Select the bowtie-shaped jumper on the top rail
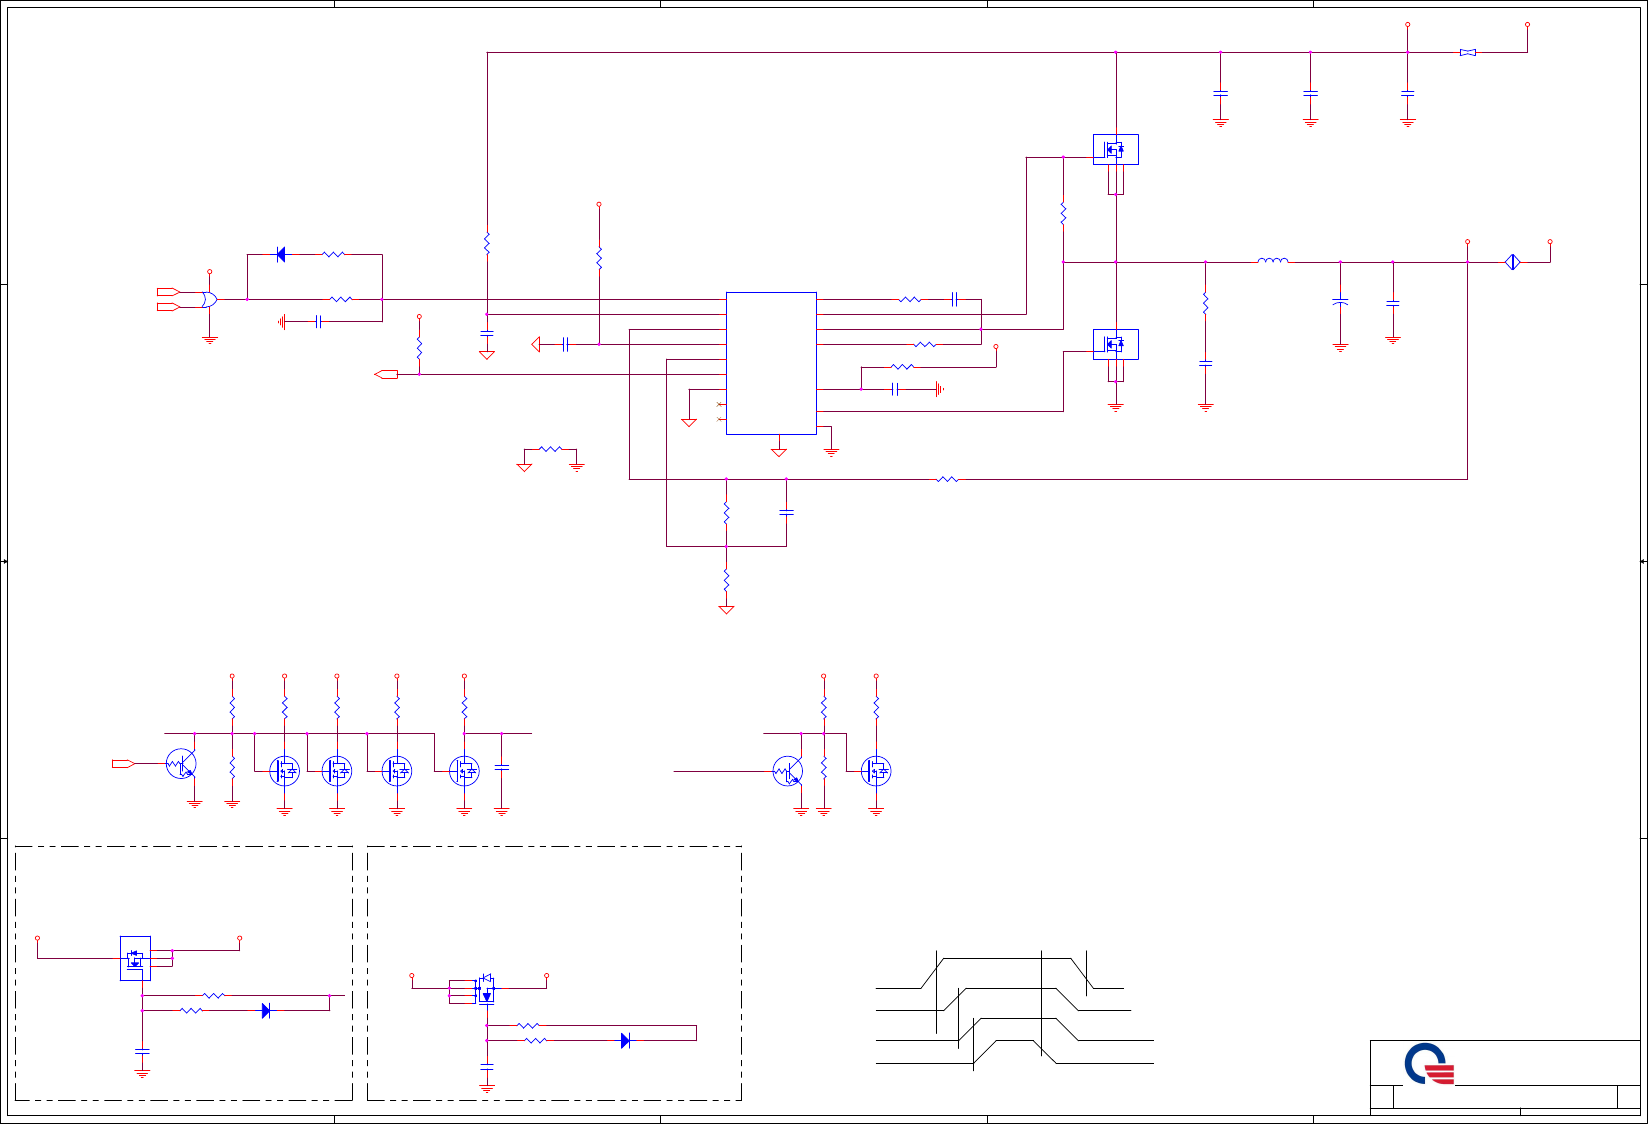This screenshot has height=1124, width=1648. [1468, 52]
